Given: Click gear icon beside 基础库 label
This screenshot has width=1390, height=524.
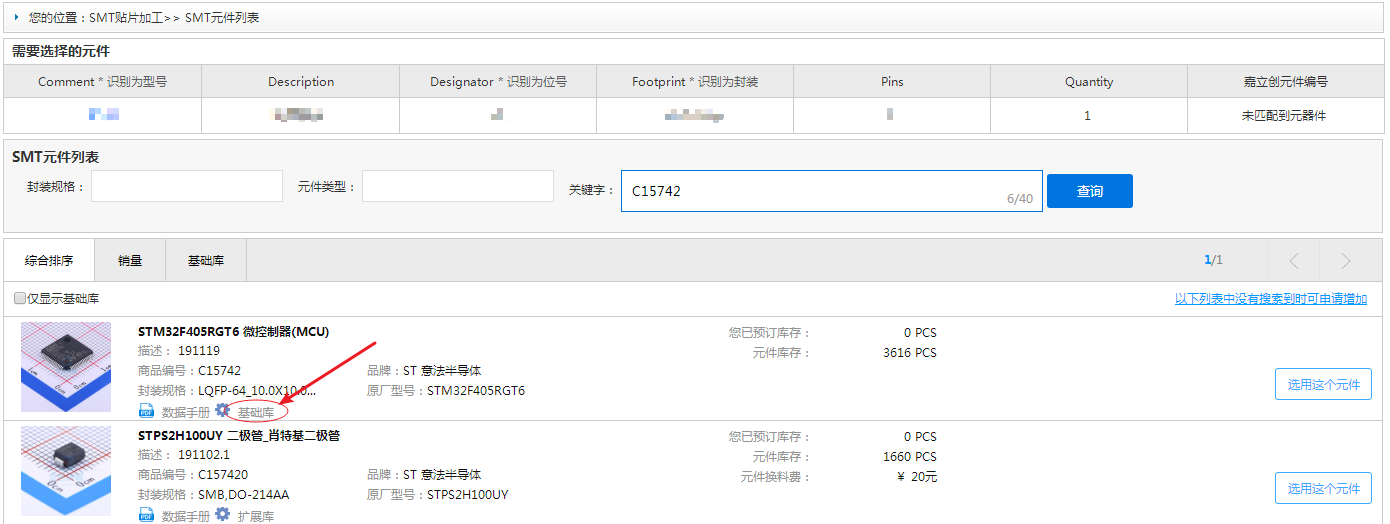Looking at the screenshot, I should 223,410.
